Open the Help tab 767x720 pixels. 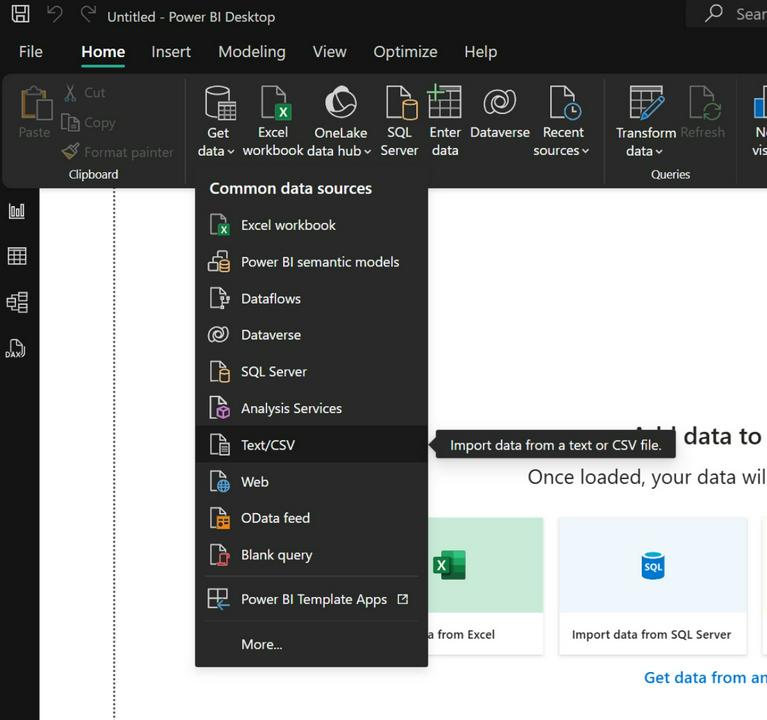point(480,52)
